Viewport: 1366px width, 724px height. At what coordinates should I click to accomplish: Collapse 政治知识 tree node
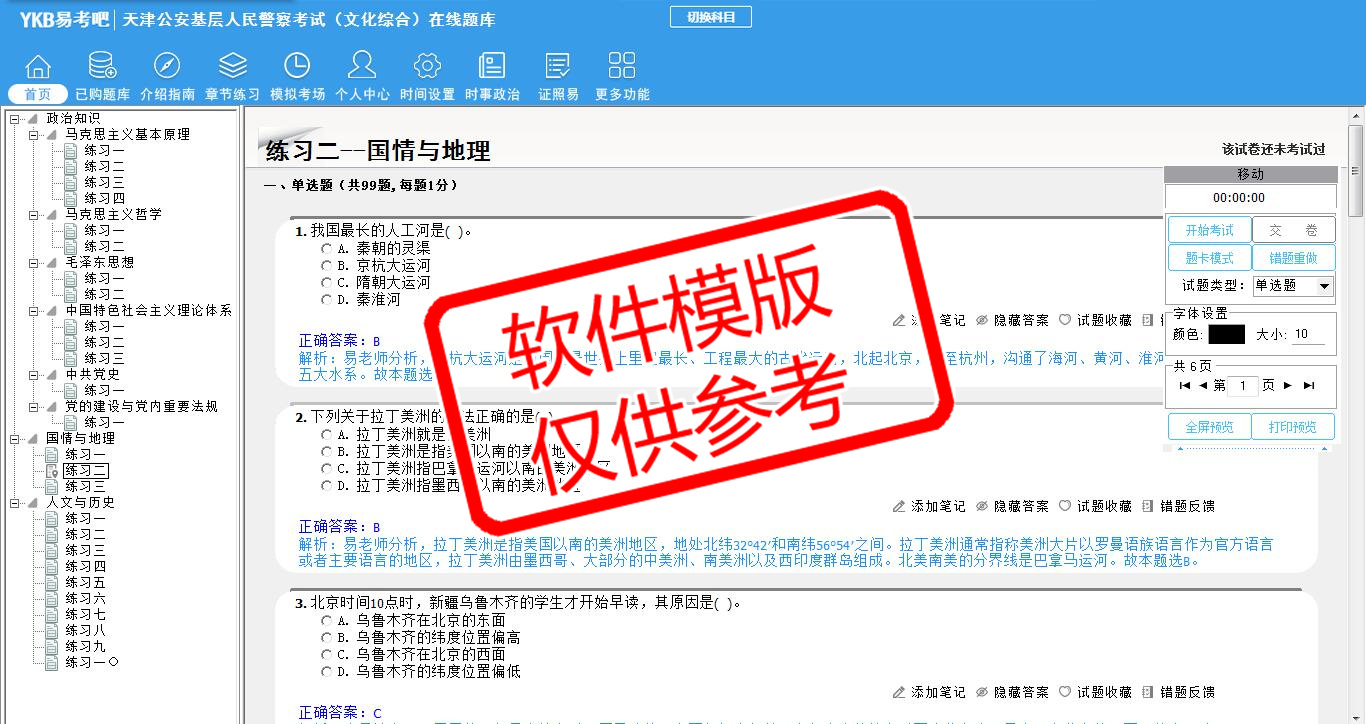click(15, 119)
